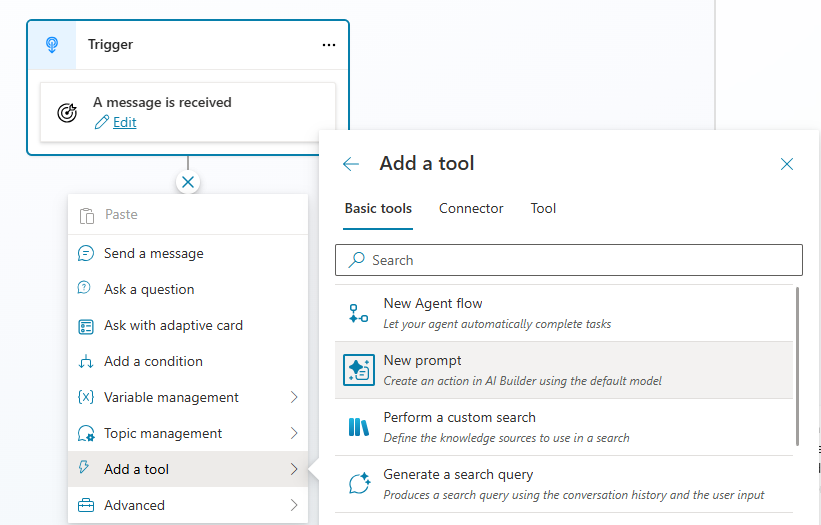This screenshot has width=821, height=525.
Task: Close the Add a tool panel
Action: pyautogui.click(x=787, y=164)
